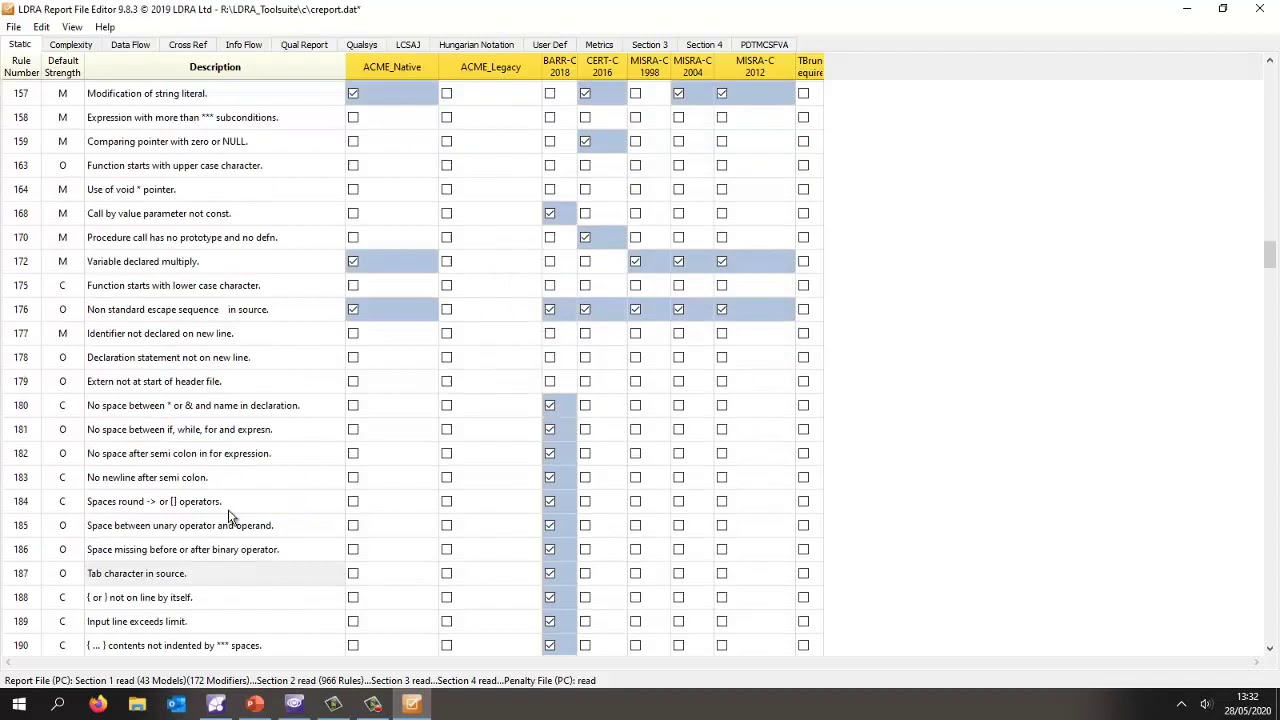Click the Description column header
Screen dimensions: 1280x720
point(215,67)
